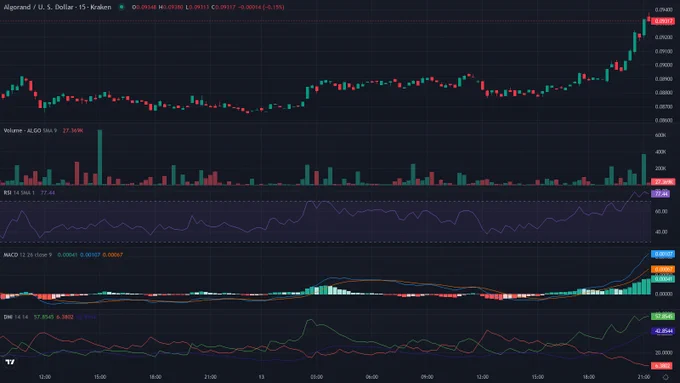This screenshot has height=383, width=680.
Task: Click the TradingView logo
Action: [10, 362]
